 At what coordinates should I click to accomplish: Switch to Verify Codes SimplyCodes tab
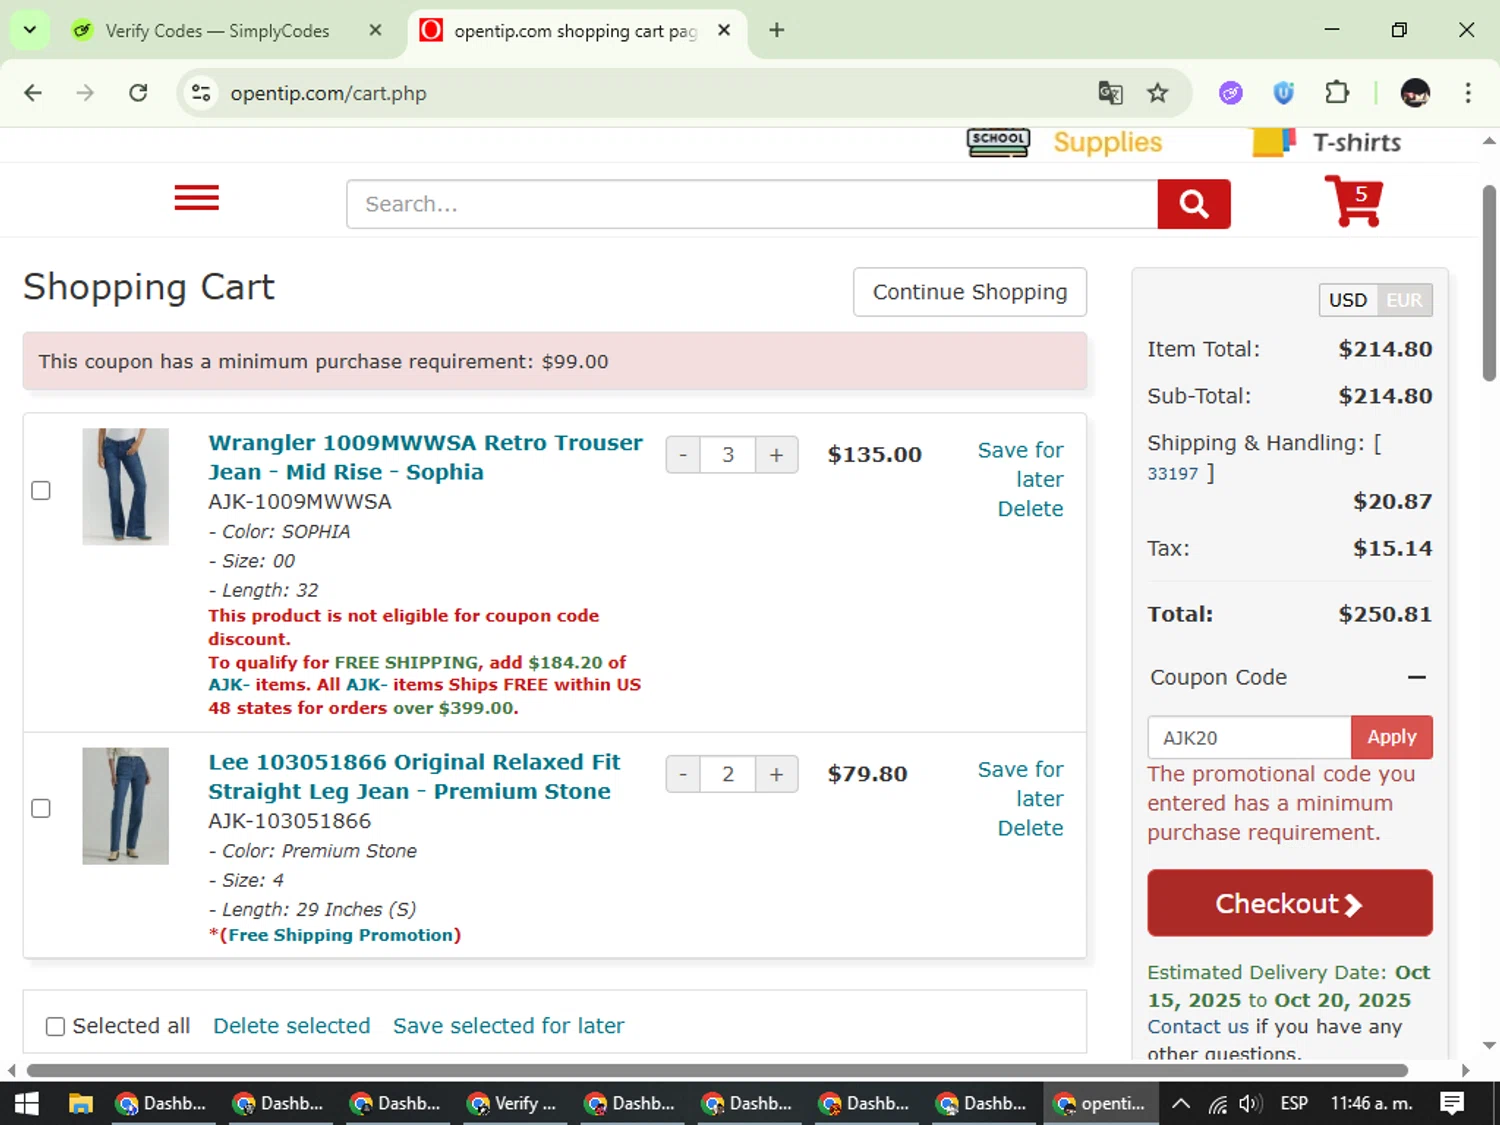tap(216, 31)
